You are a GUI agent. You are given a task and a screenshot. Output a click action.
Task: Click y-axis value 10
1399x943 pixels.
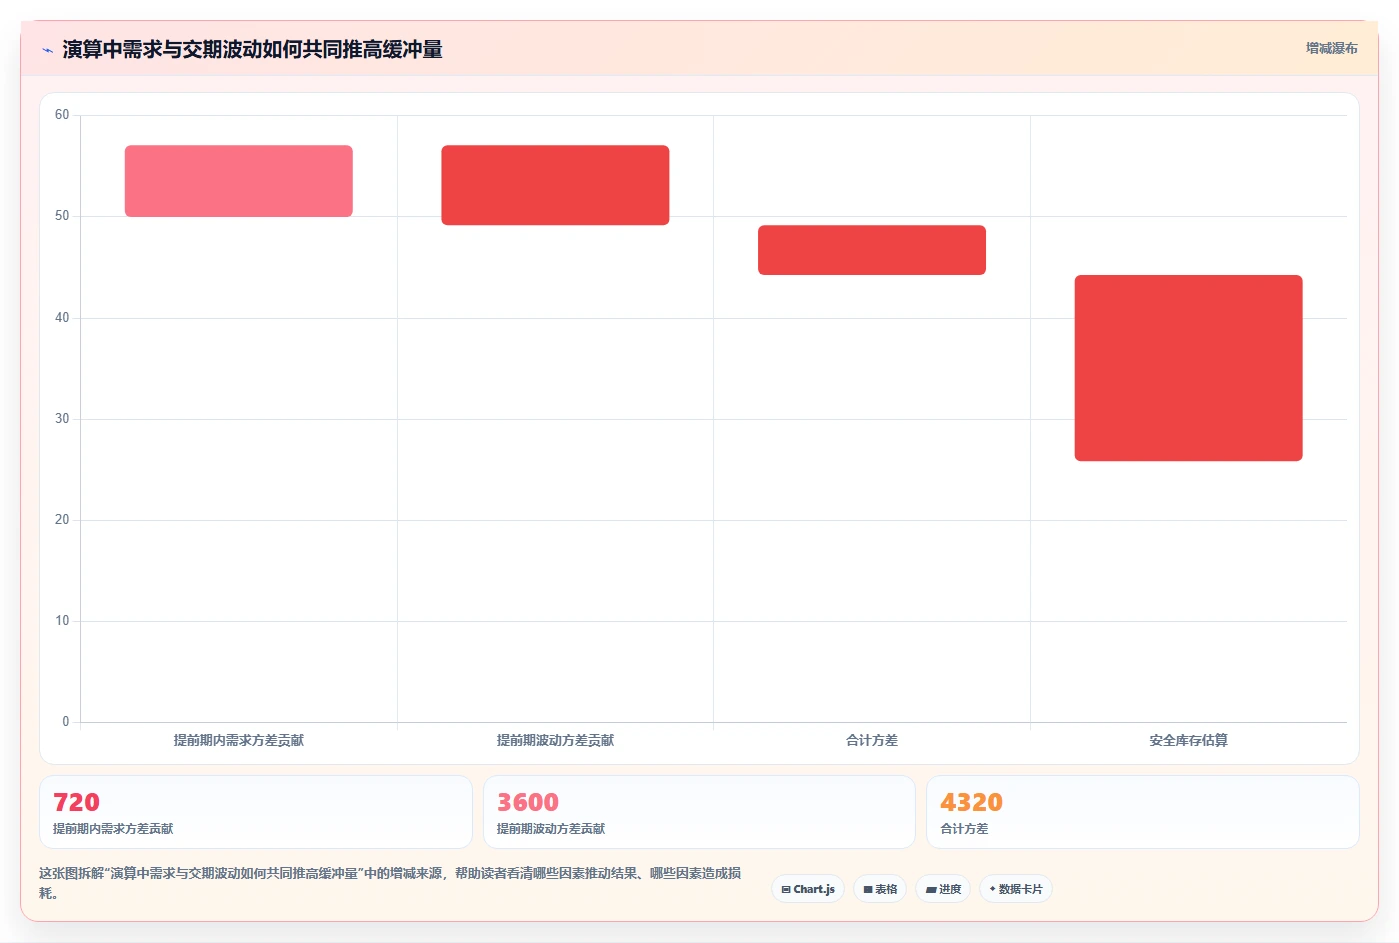tap(62, 621)
